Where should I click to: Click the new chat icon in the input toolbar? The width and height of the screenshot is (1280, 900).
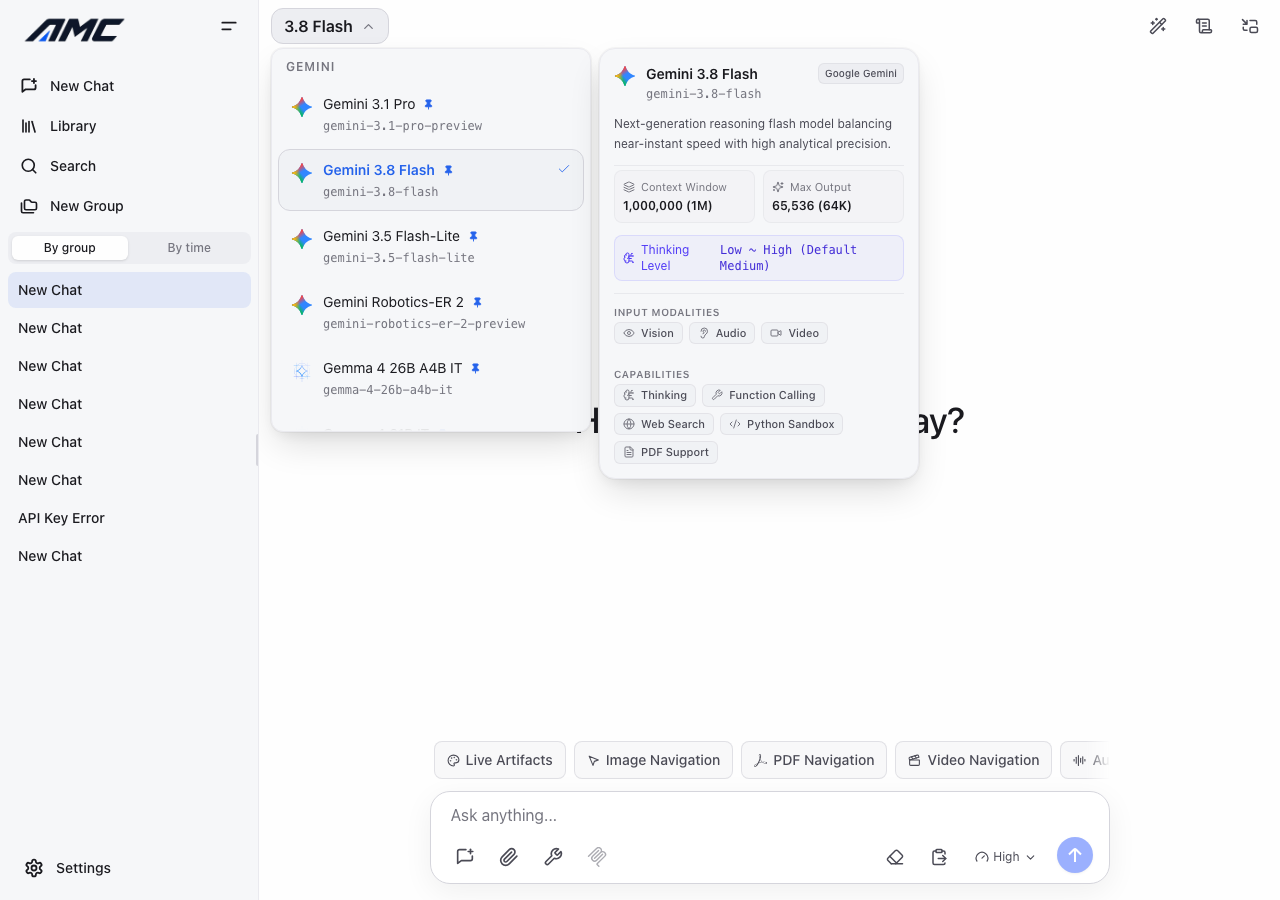click(x=465, y=856)
